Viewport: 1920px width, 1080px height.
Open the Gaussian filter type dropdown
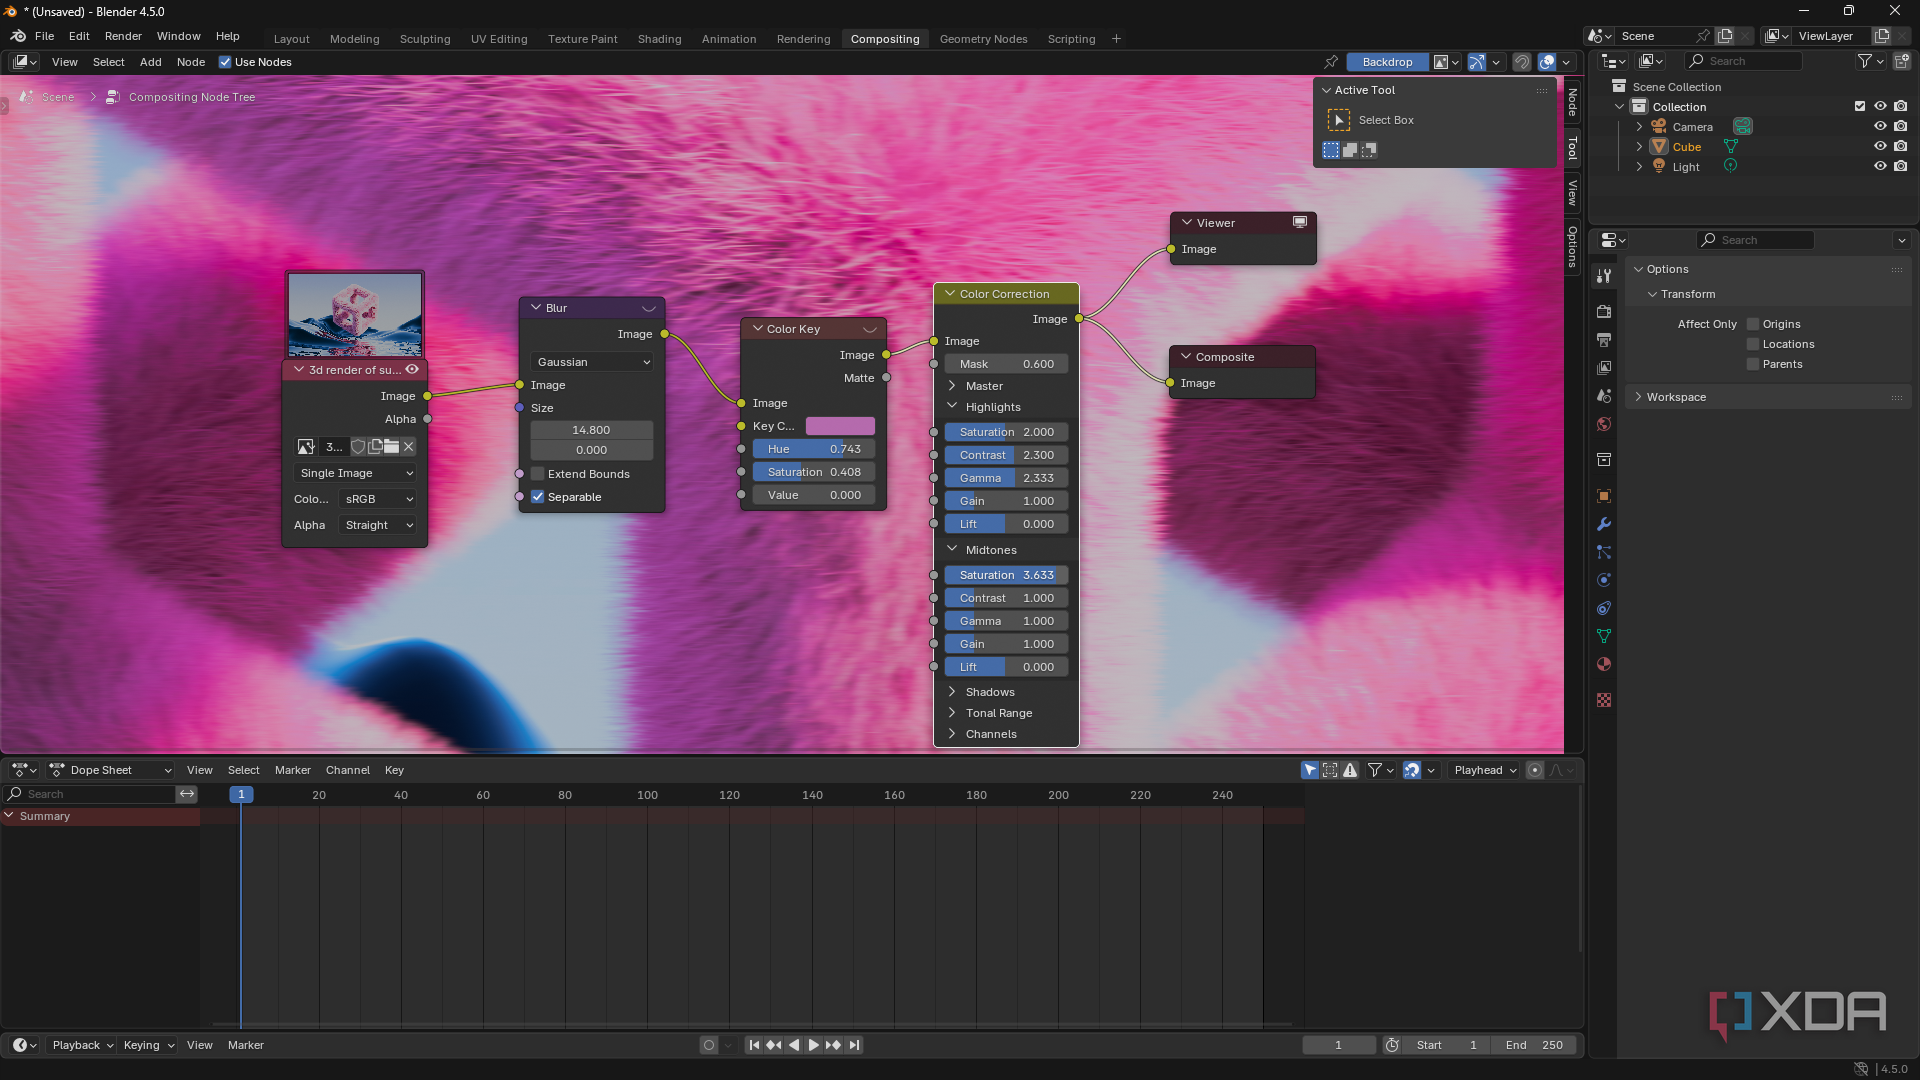592,362
